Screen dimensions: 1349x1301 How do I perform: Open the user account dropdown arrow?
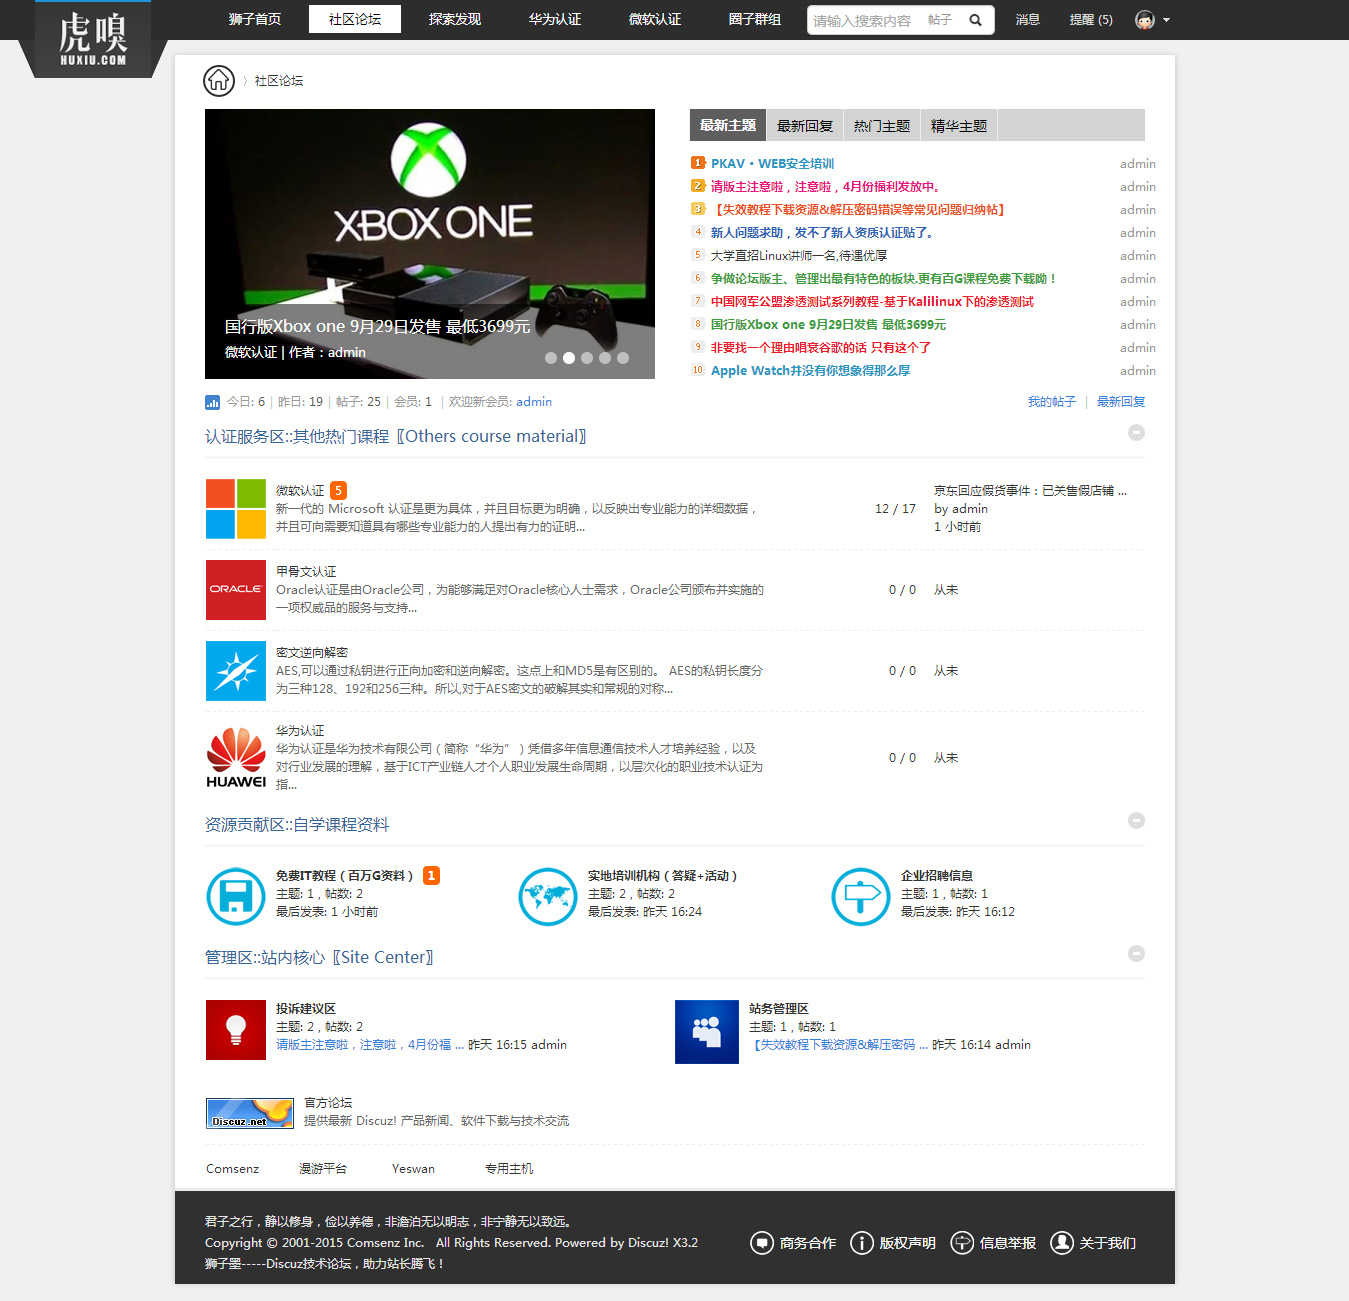tap(1166, 20)
